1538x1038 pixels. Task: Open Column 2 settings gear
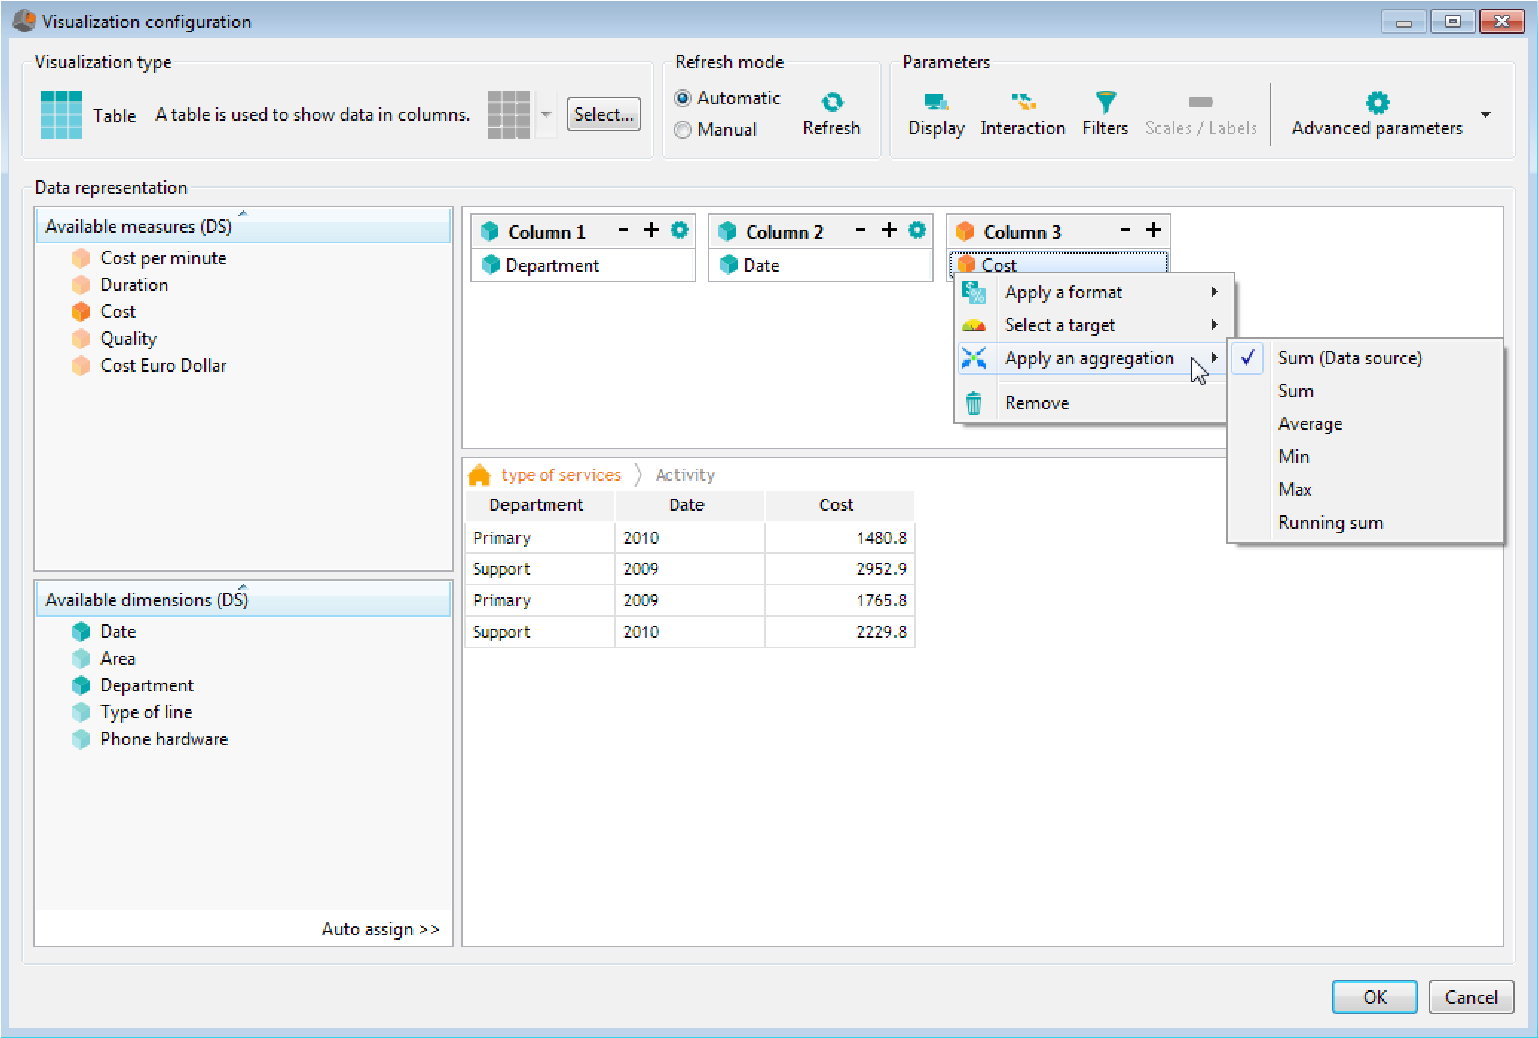917,230
